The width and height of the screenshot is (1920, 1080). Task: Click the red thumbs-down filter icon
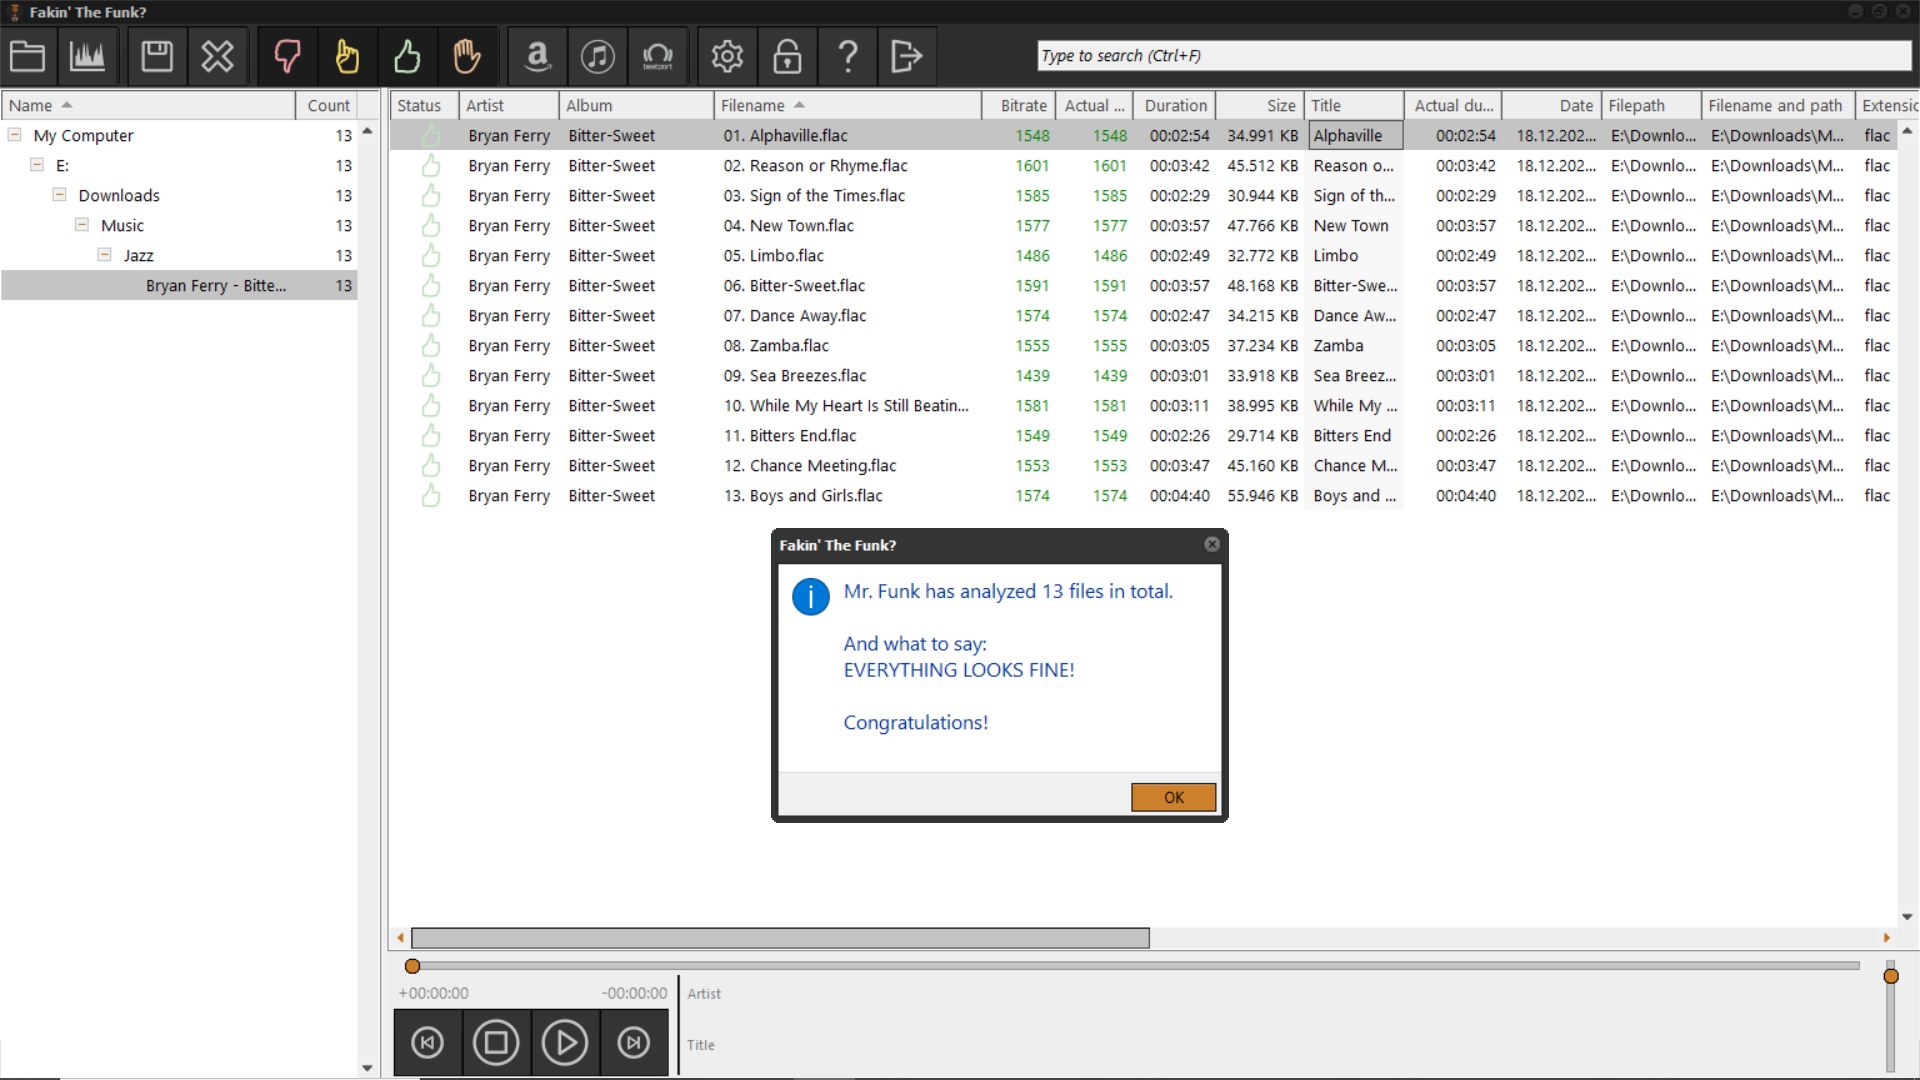[x=287, y=56]
